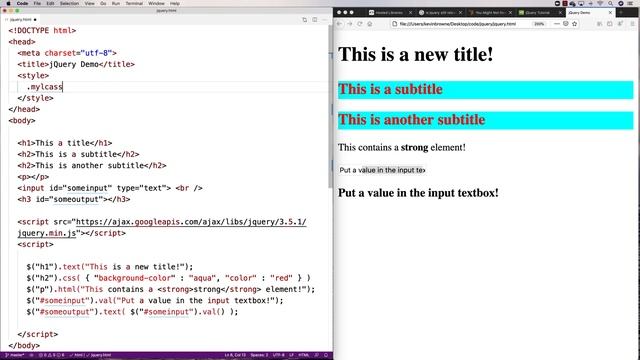640x360 pixels.
Task: Close the jQuery Tutorial browser tab
Action: pos(560,13)
